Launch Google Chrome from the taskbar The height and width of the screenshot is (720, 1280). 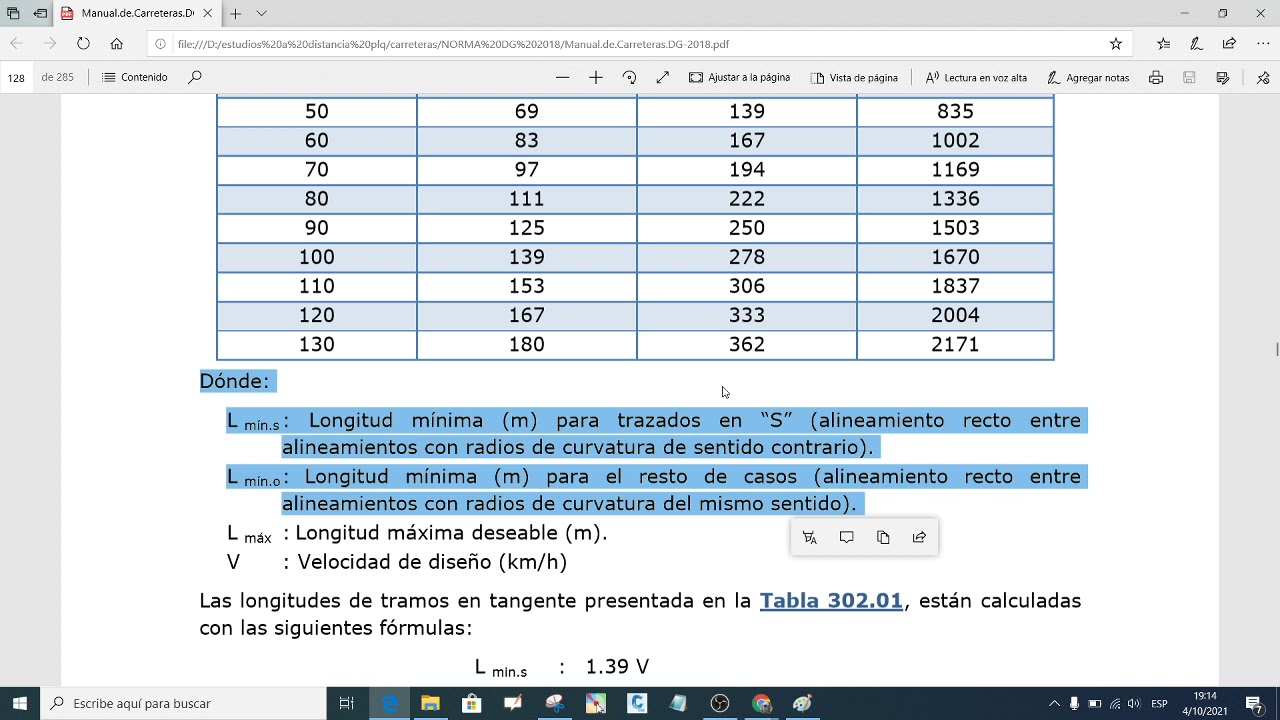click(761, 704)
